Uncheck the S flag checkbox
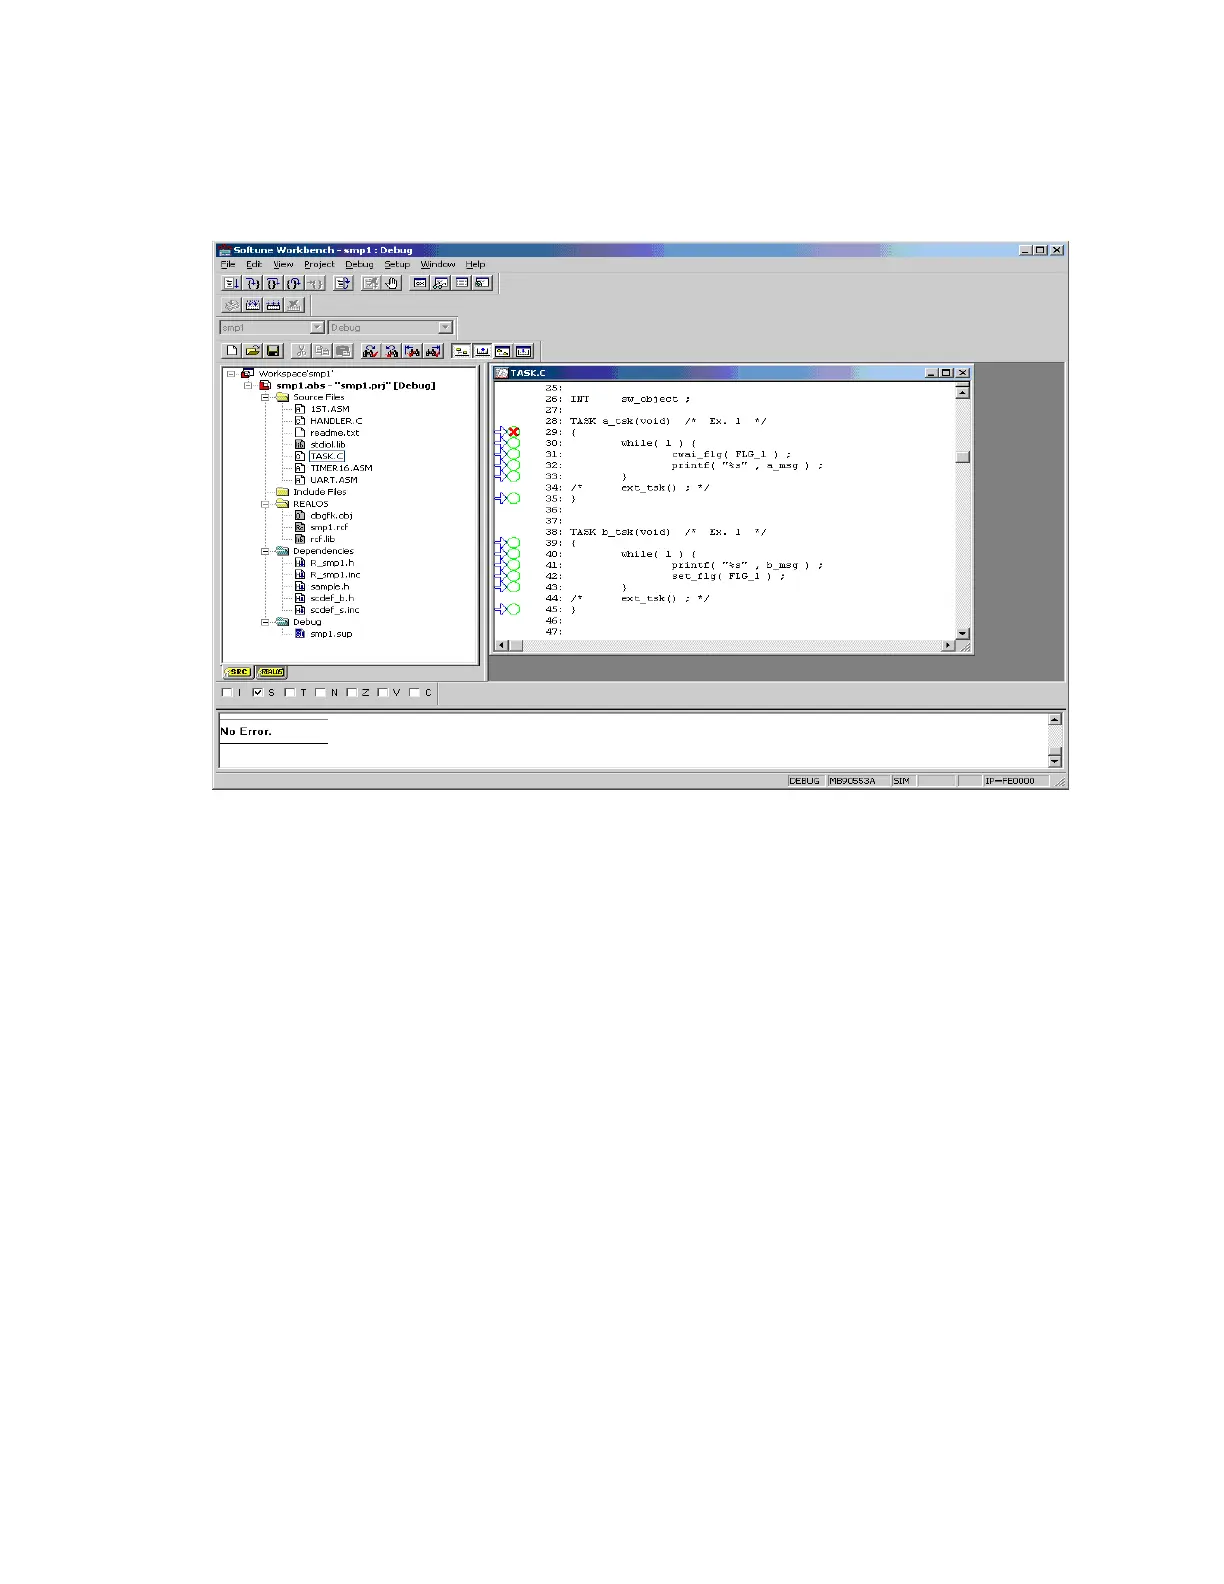Image resolution: width=1224 pixels, height=1584 pixels. (x=258, y=692)
